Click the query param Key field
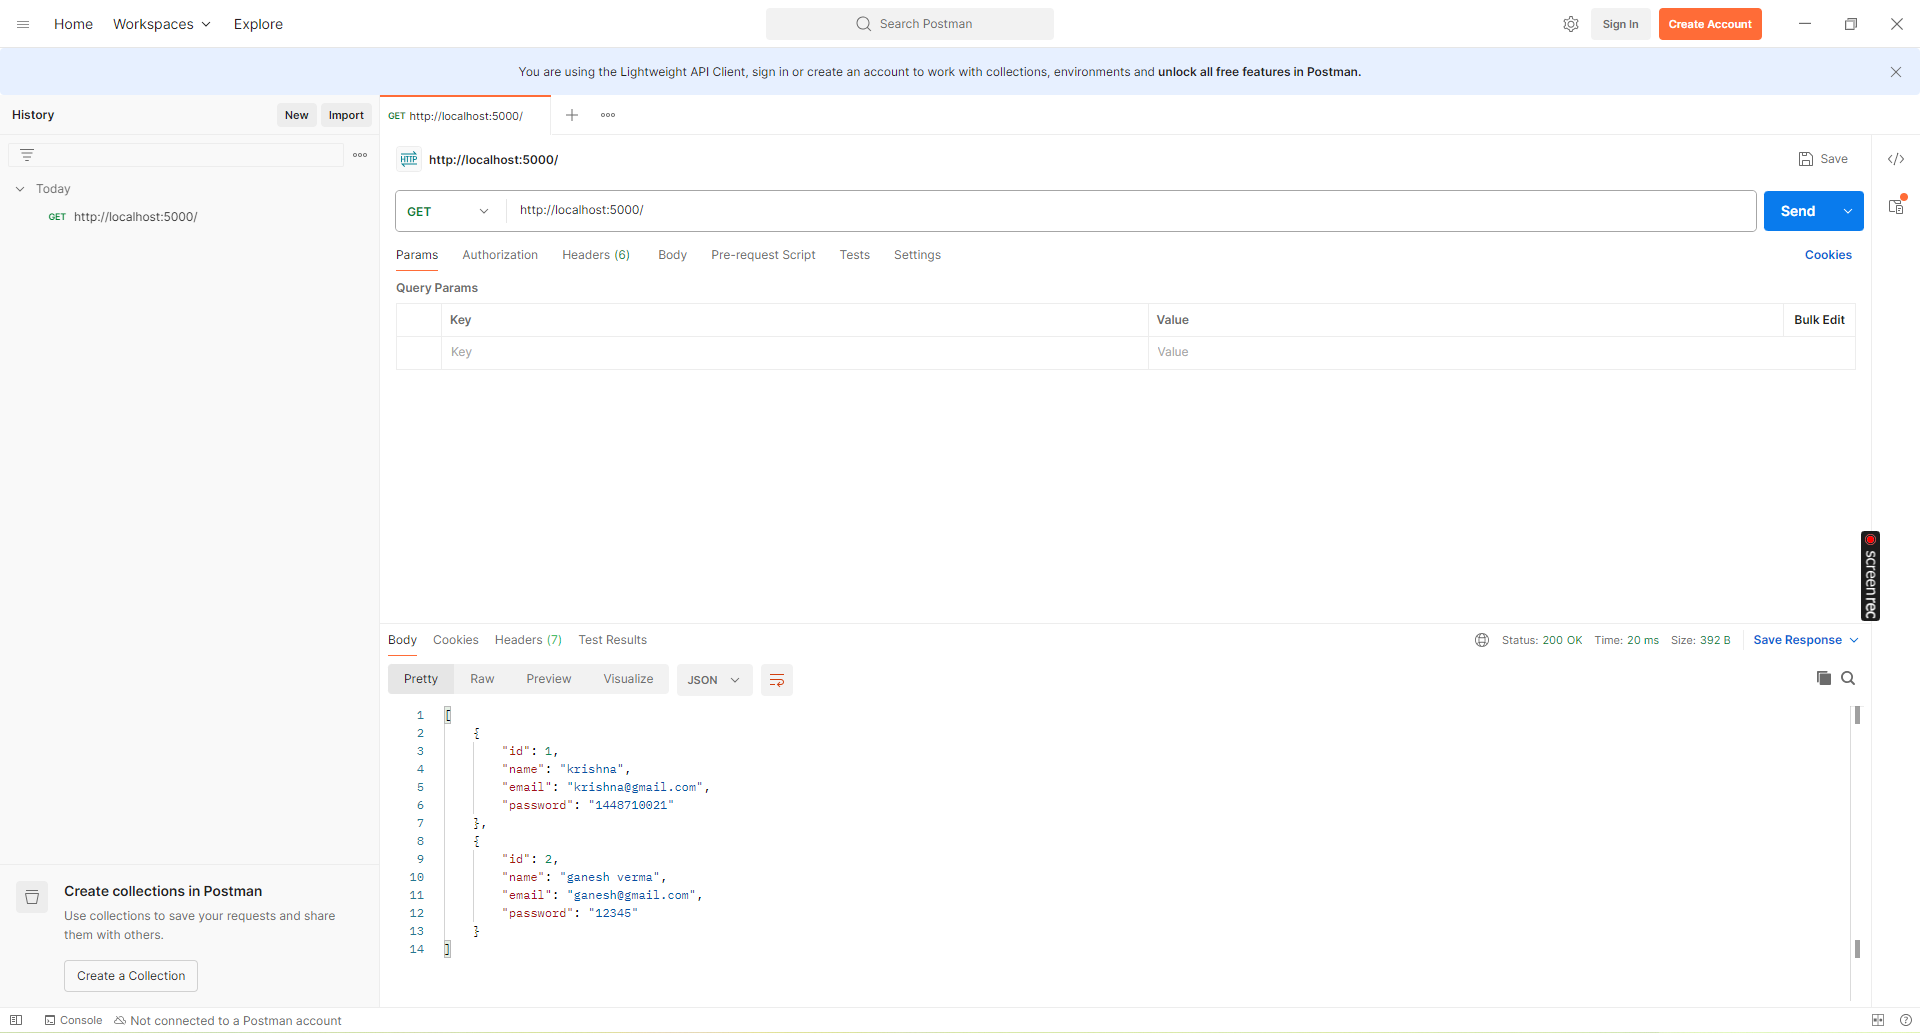The width and height of the screenshot is (1920, 1033). 795,352
